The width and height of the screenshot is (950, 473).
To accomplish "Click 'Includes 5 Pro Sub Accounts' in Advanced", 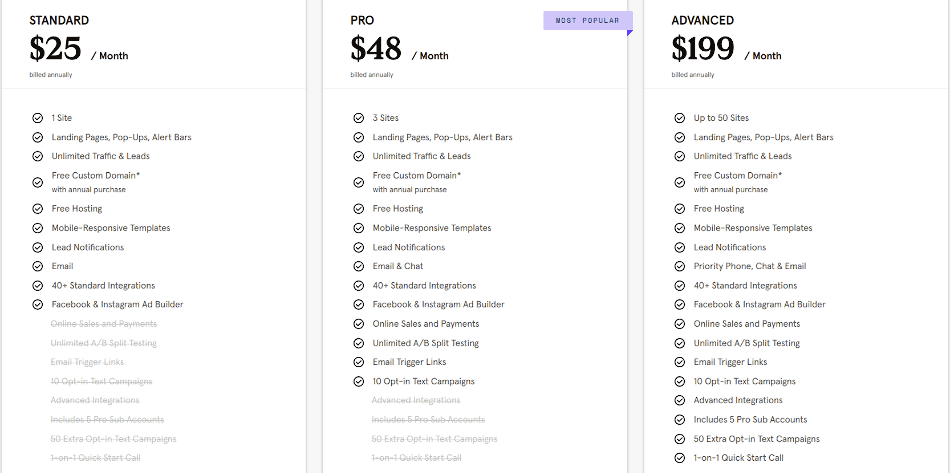I will tap(750, 420).
